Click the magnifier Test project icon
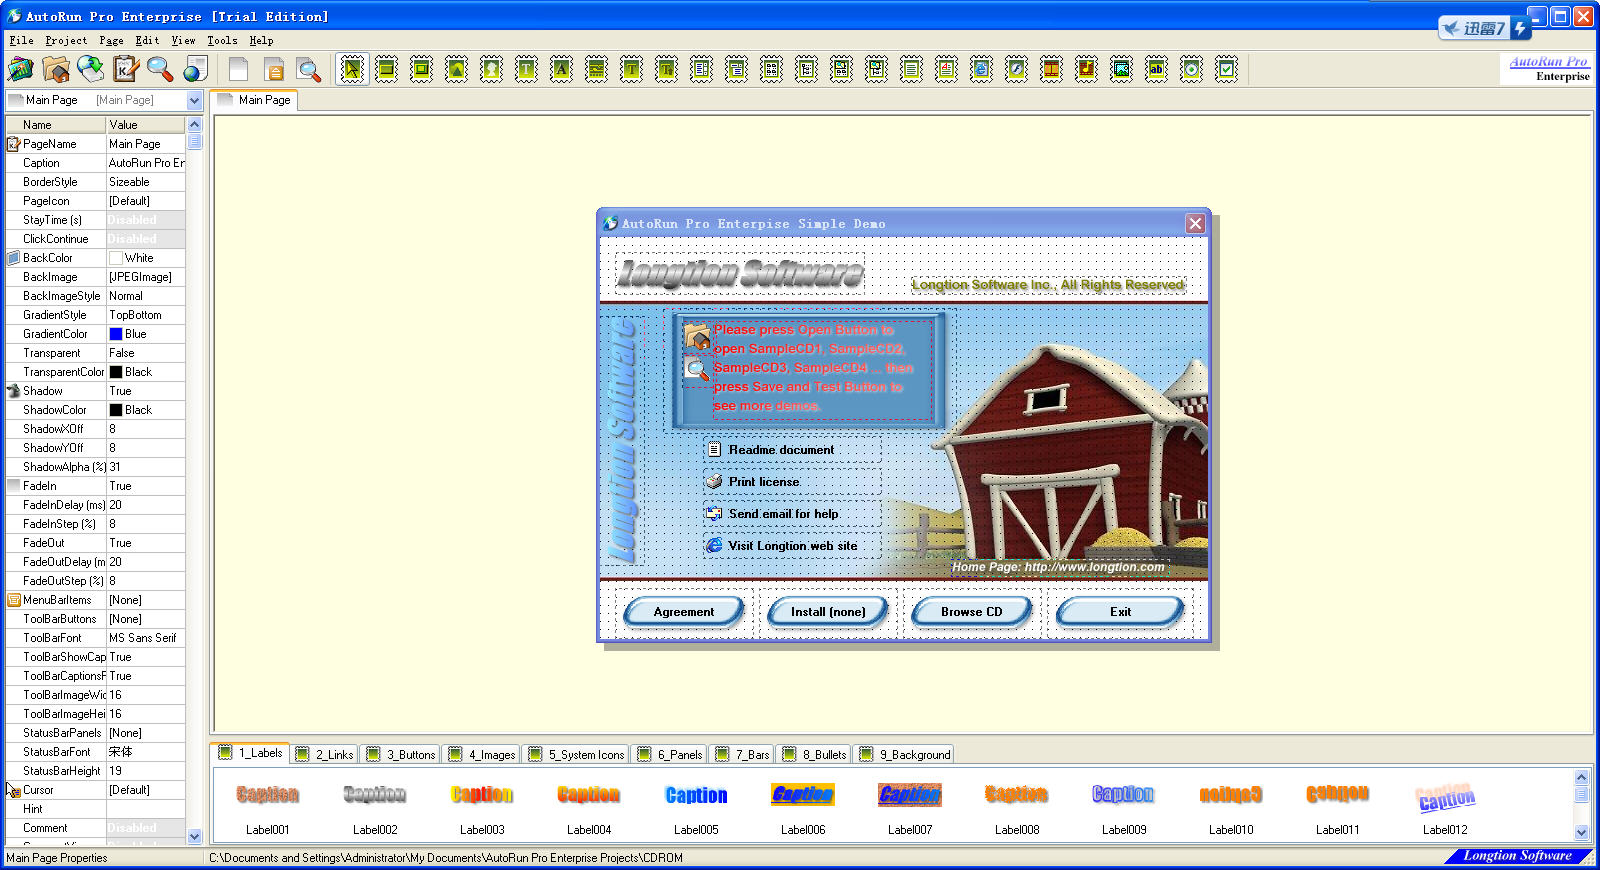1600x870 pixels. (x=160, y=69)
